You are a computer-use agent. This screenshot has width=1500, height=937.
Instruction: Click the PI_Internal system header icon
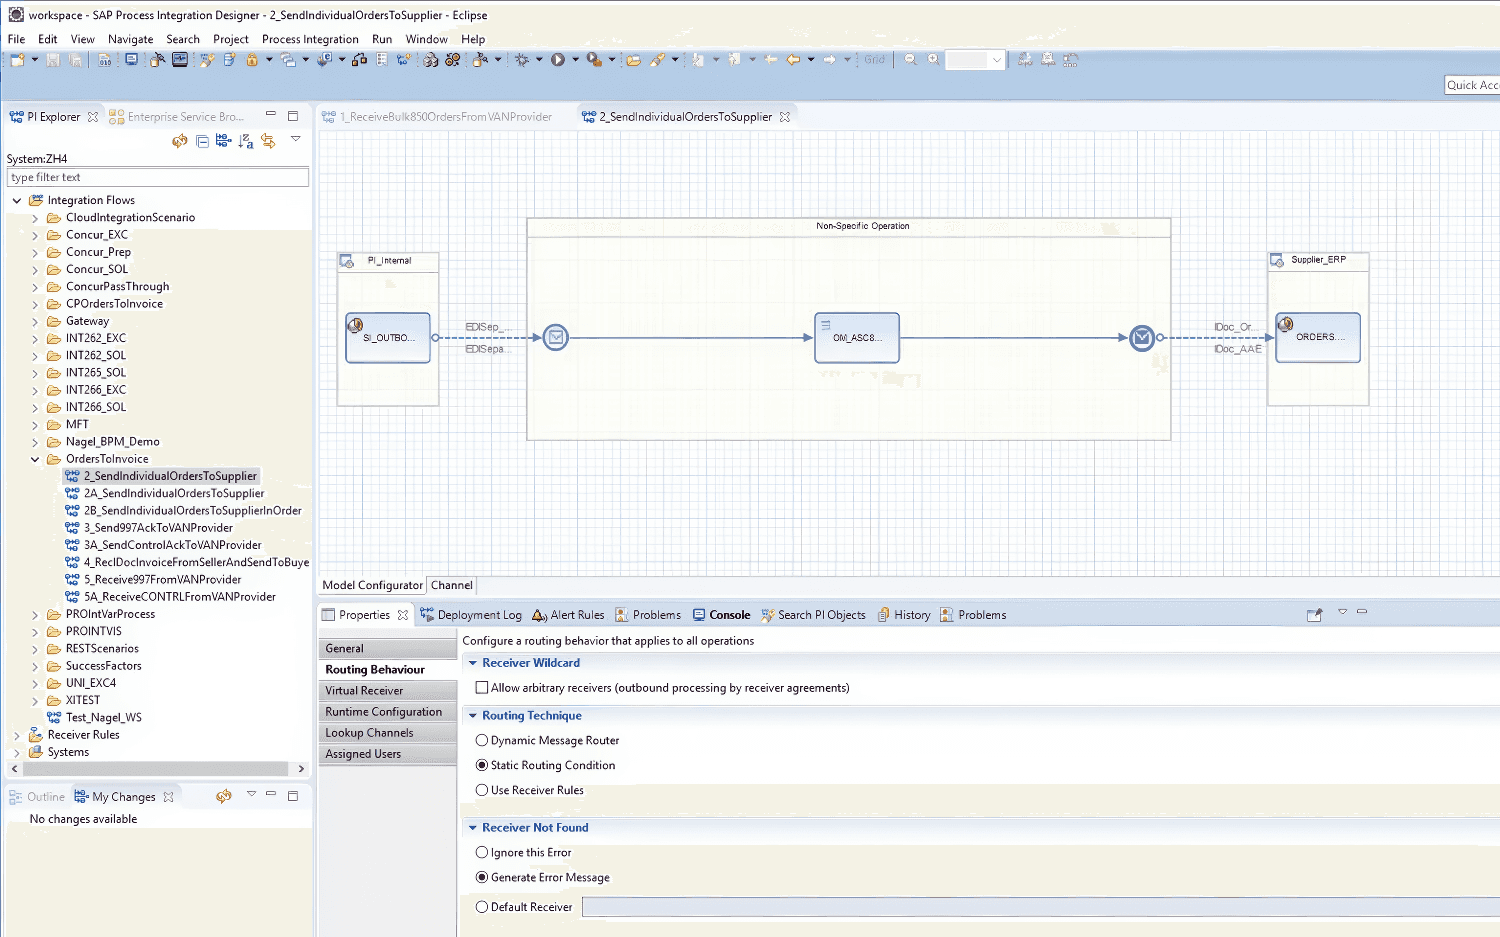347,262
